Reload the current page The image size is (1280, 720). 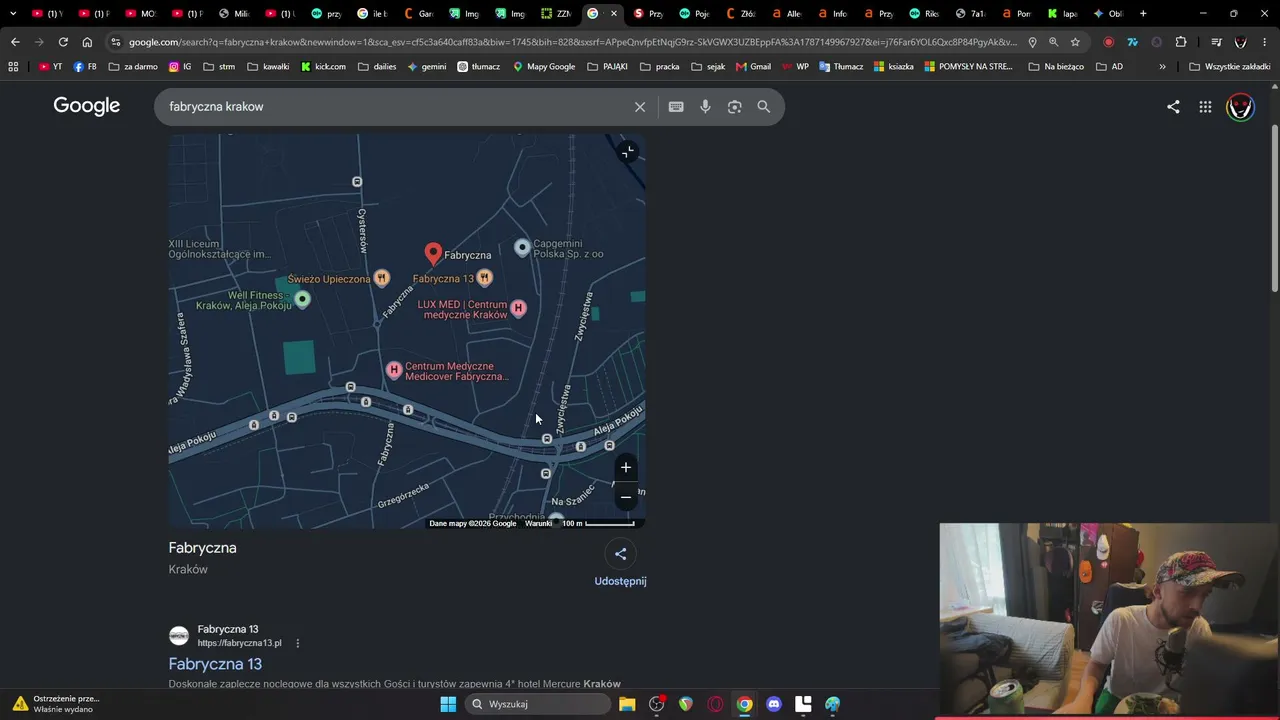click(63, 42)
